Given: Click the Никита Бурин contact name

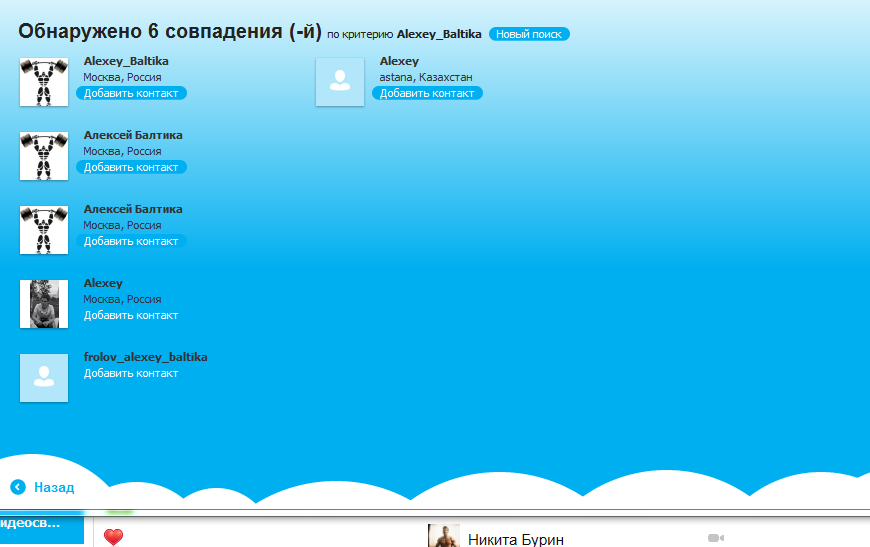Looking at the screenshot, I should [x=516, y=539].
